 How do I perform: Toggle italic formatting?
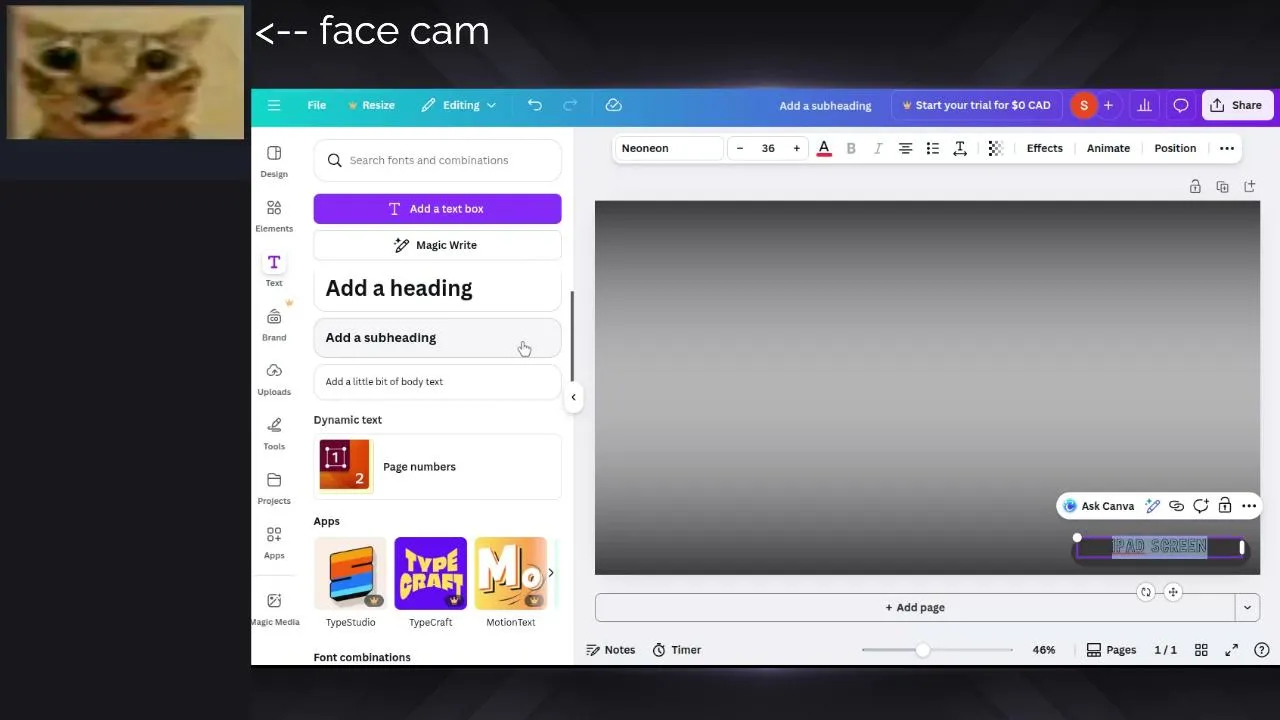[878, 148]
